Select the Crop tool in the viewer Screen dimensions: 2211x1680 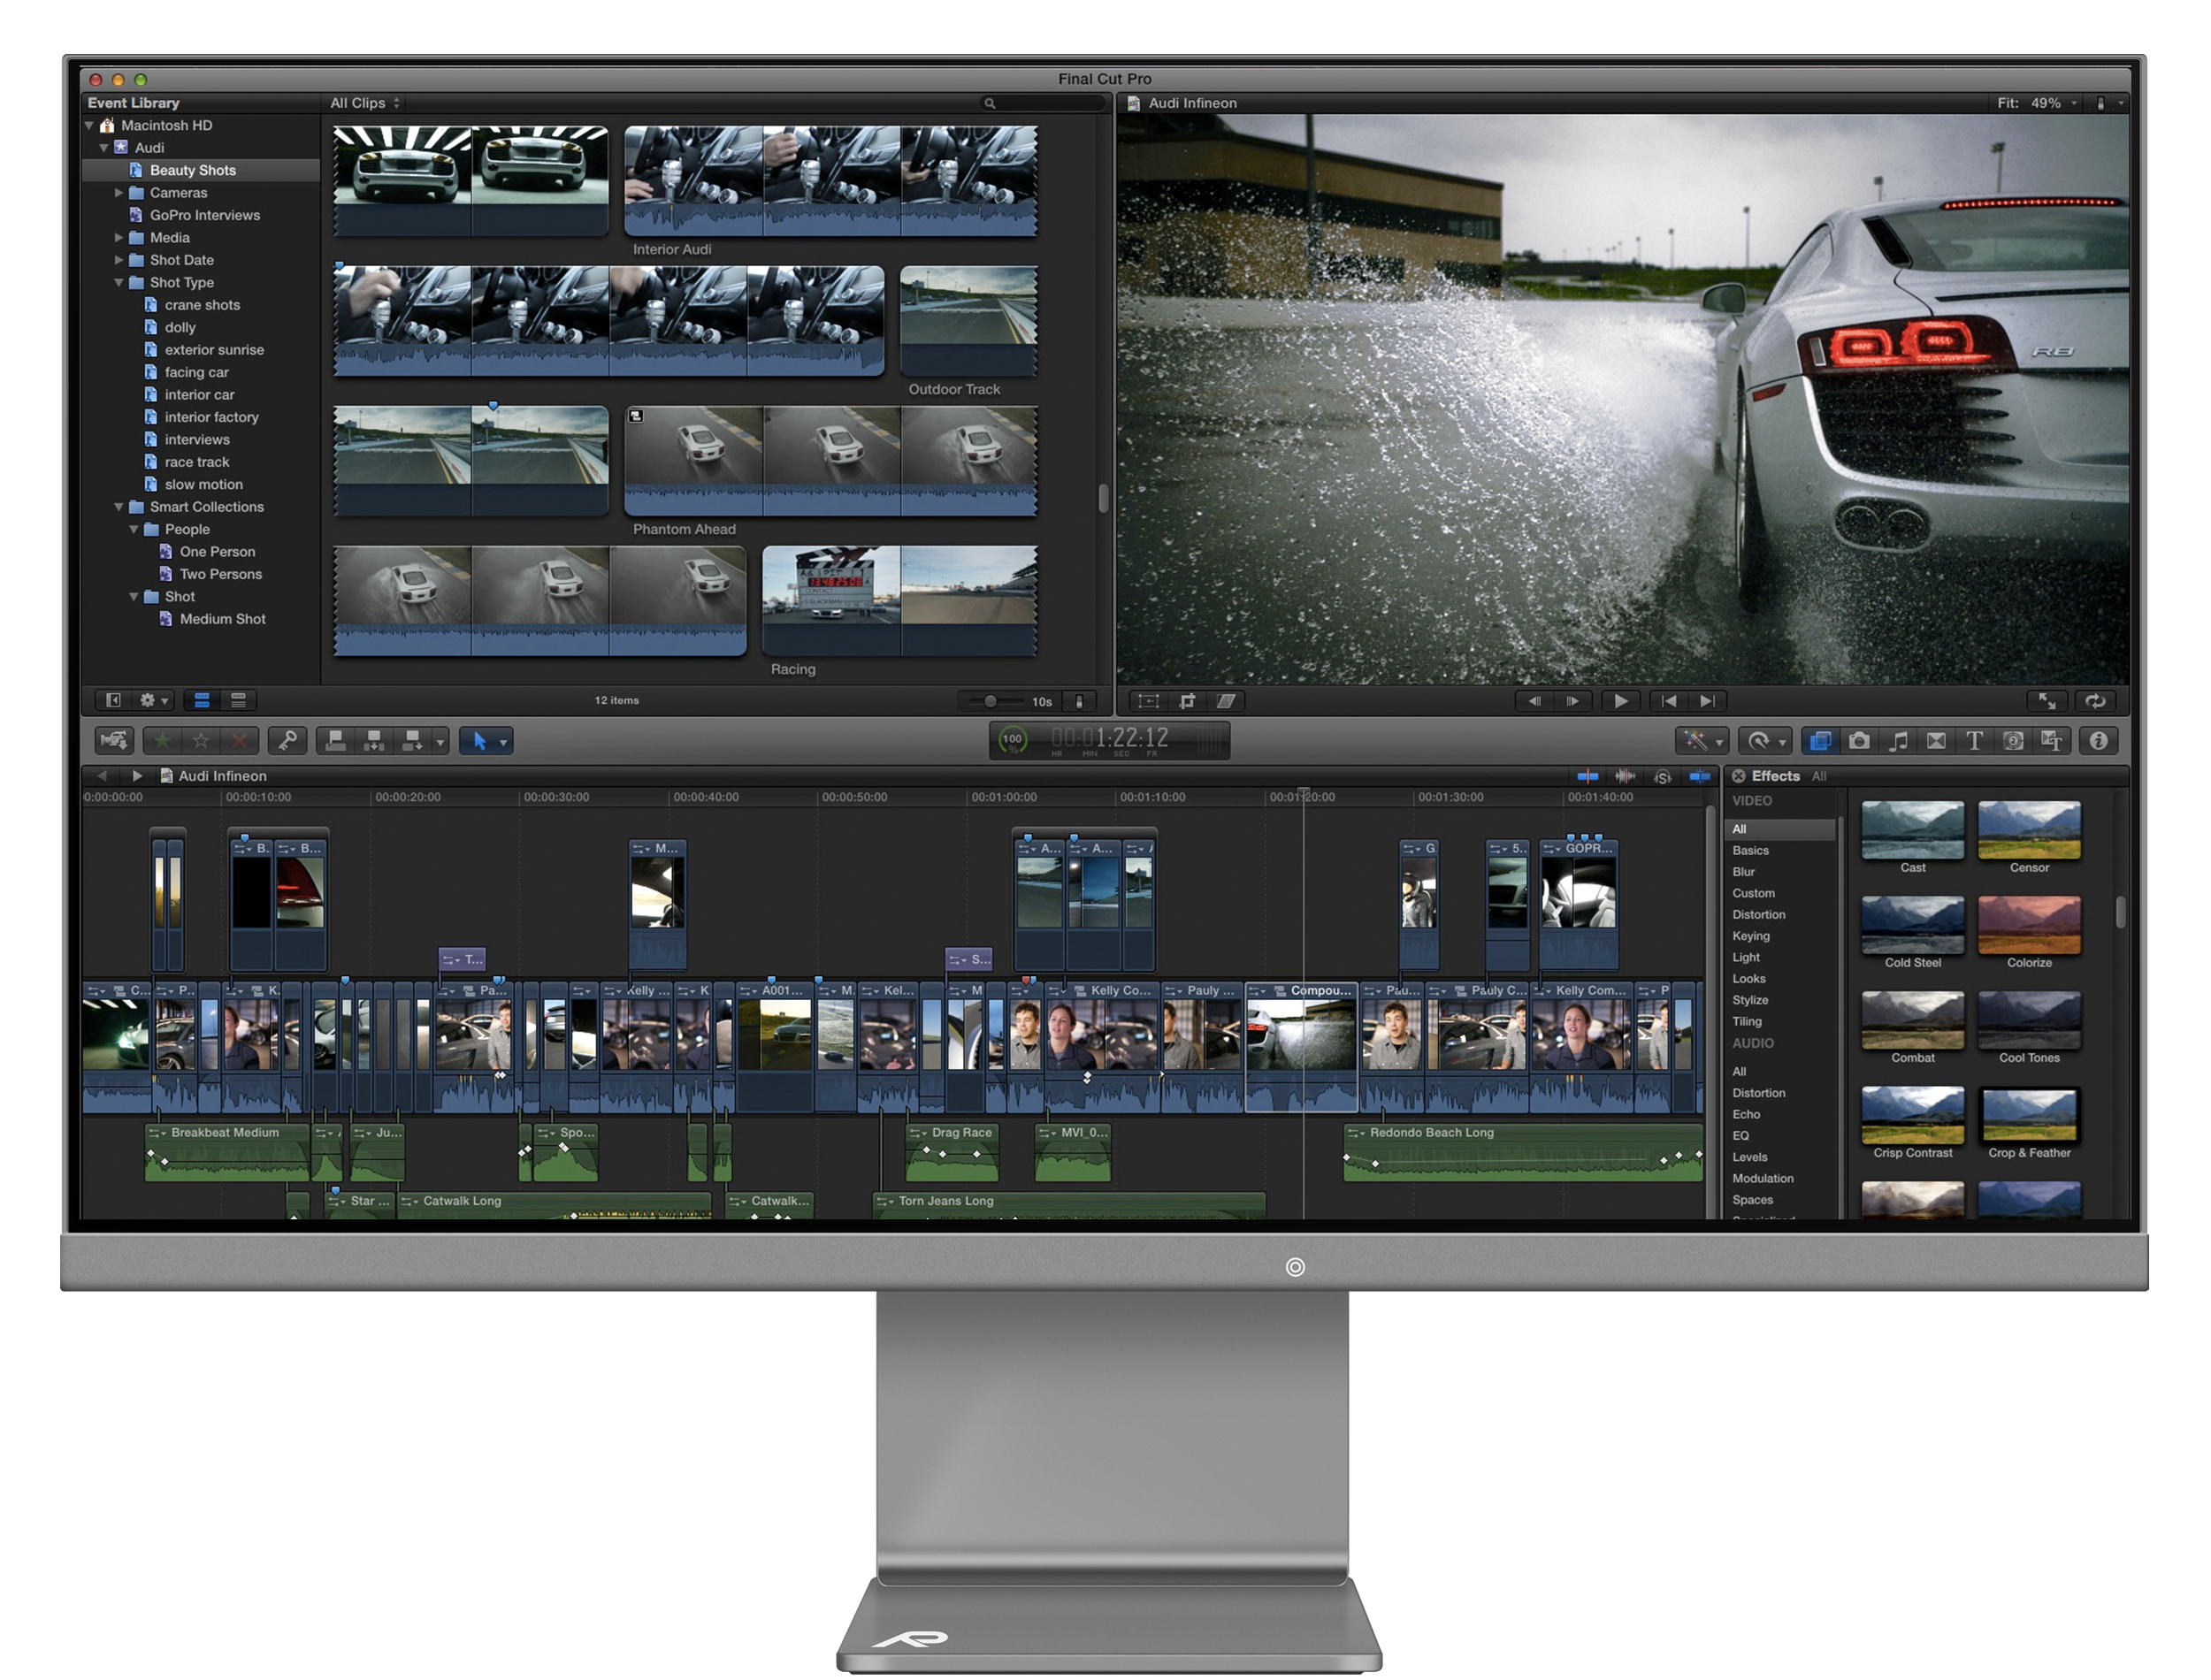1187,701
